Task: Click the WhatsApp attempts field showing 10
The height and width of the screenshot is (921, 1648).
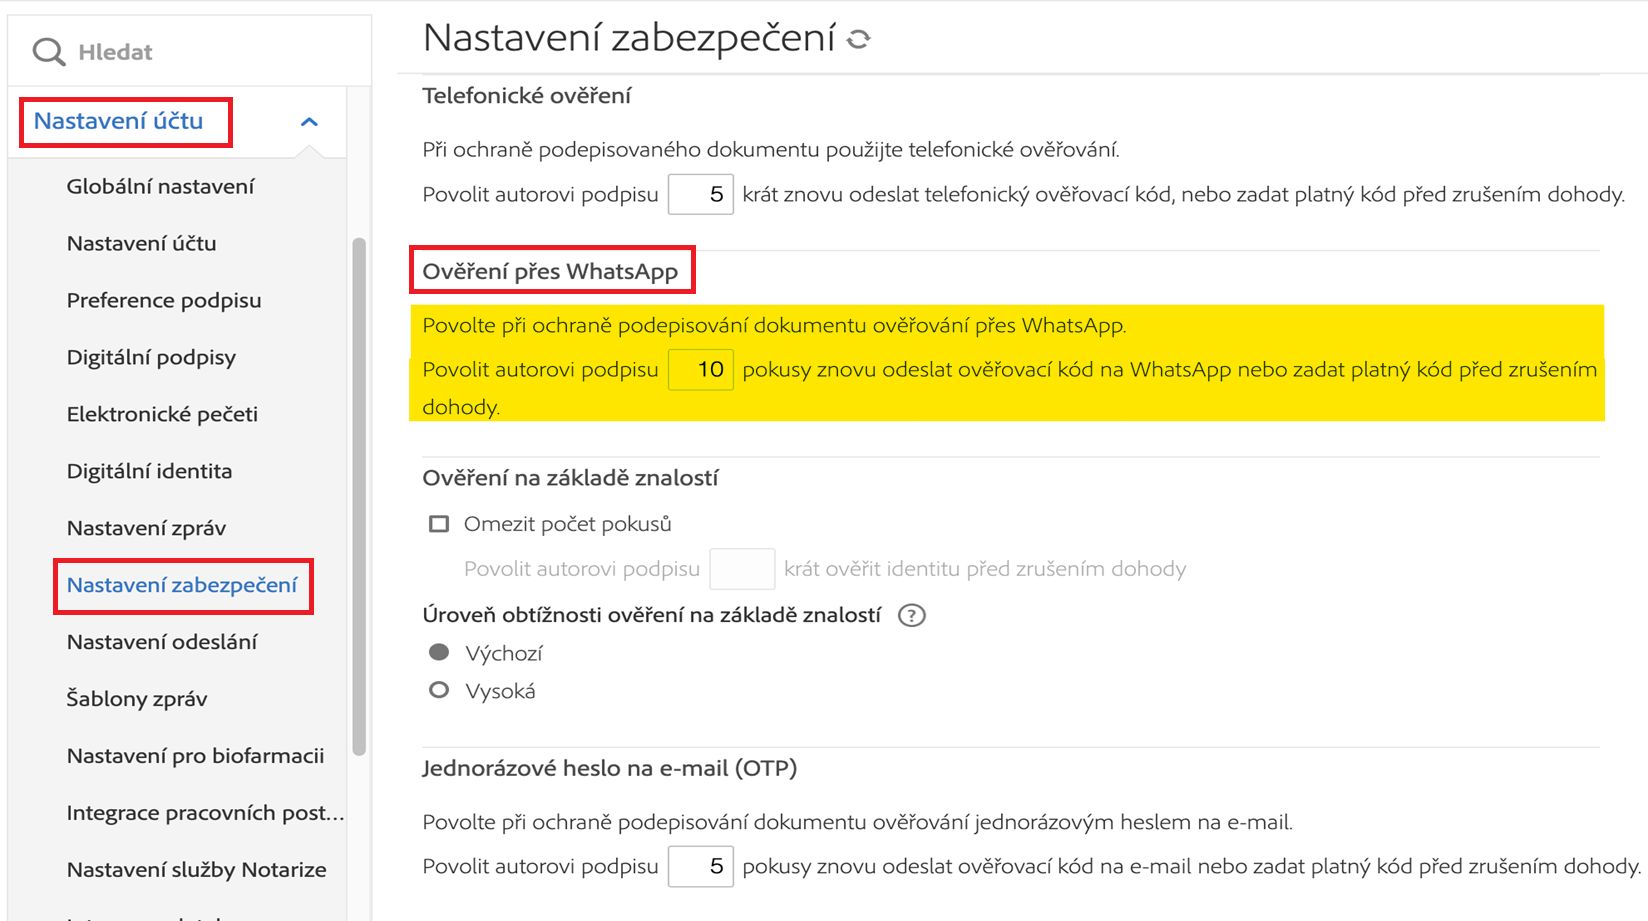Action: (700, 369)
